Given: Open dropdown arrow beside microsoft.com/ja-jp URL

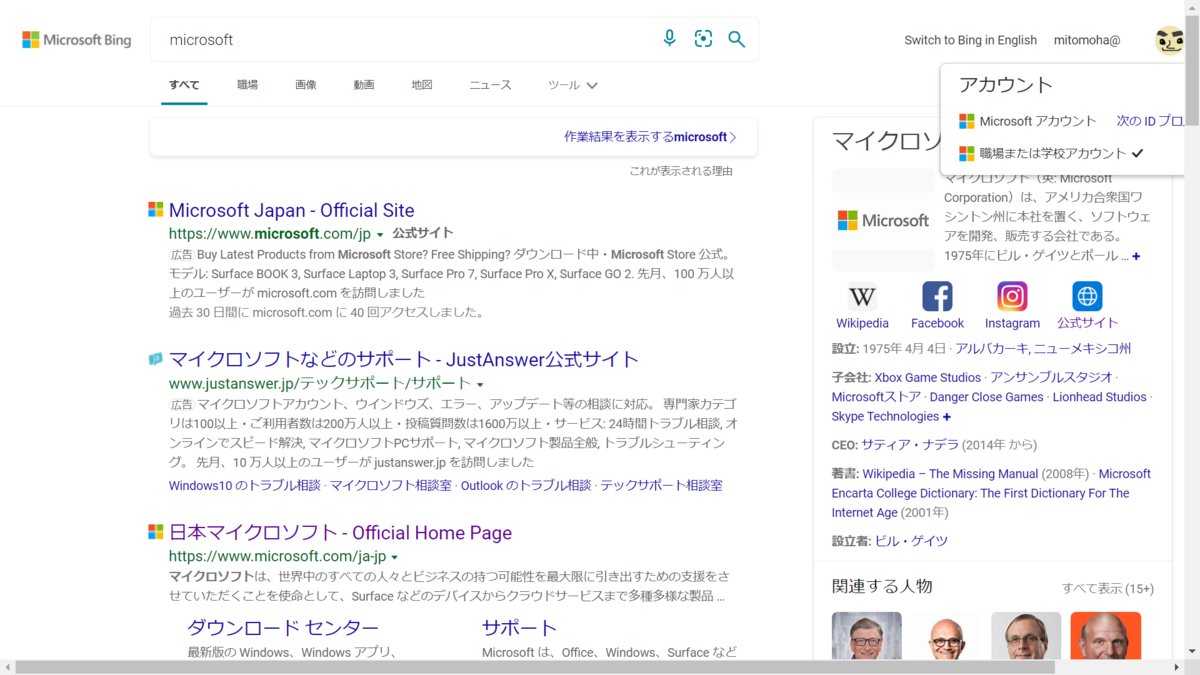Looking at the screenshot, I should click(395, 557).
